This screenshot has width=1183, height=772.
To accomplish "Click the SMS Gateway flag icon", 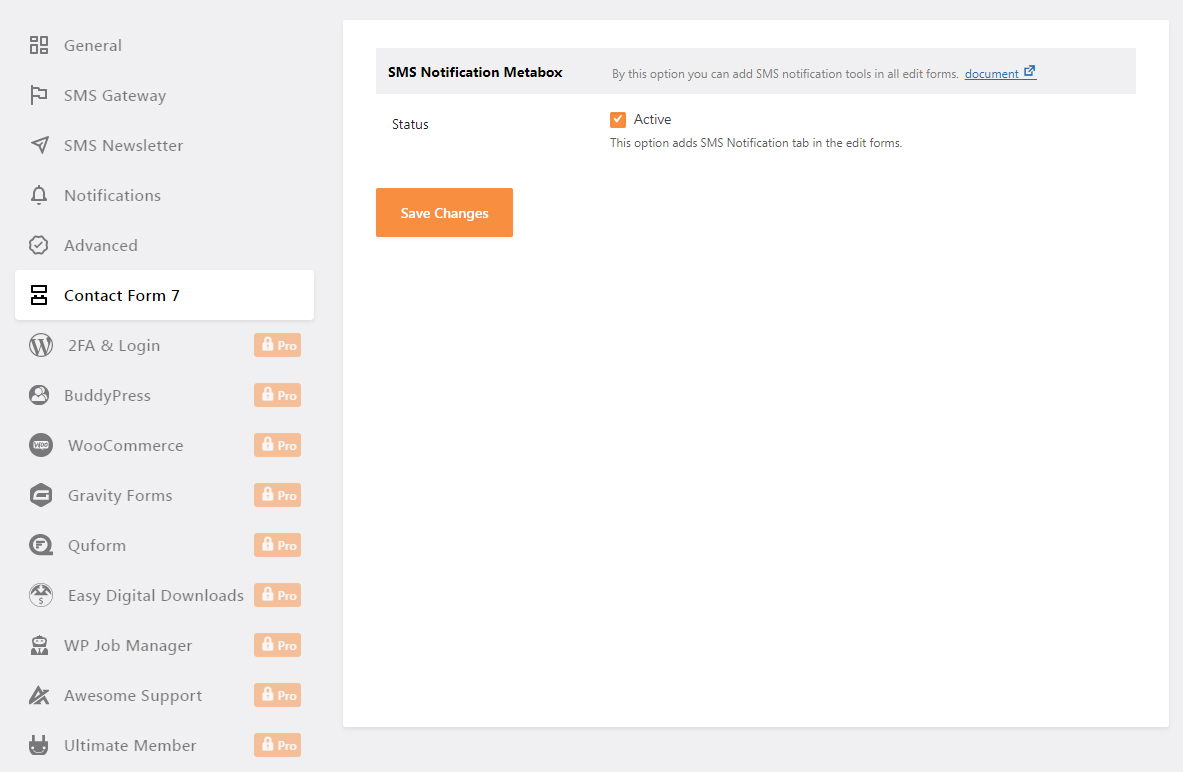I will click(x=39, y=95).
